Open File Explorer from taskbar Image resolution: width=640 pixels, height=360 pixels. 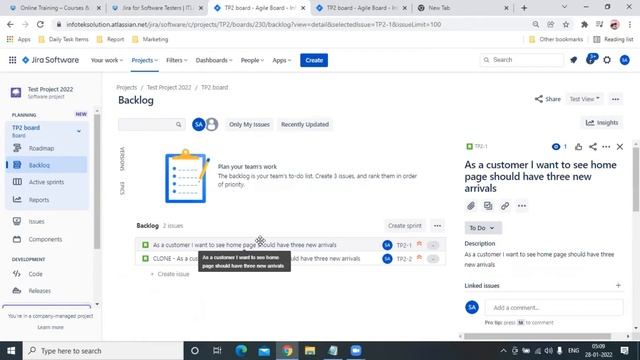[310, 351]
